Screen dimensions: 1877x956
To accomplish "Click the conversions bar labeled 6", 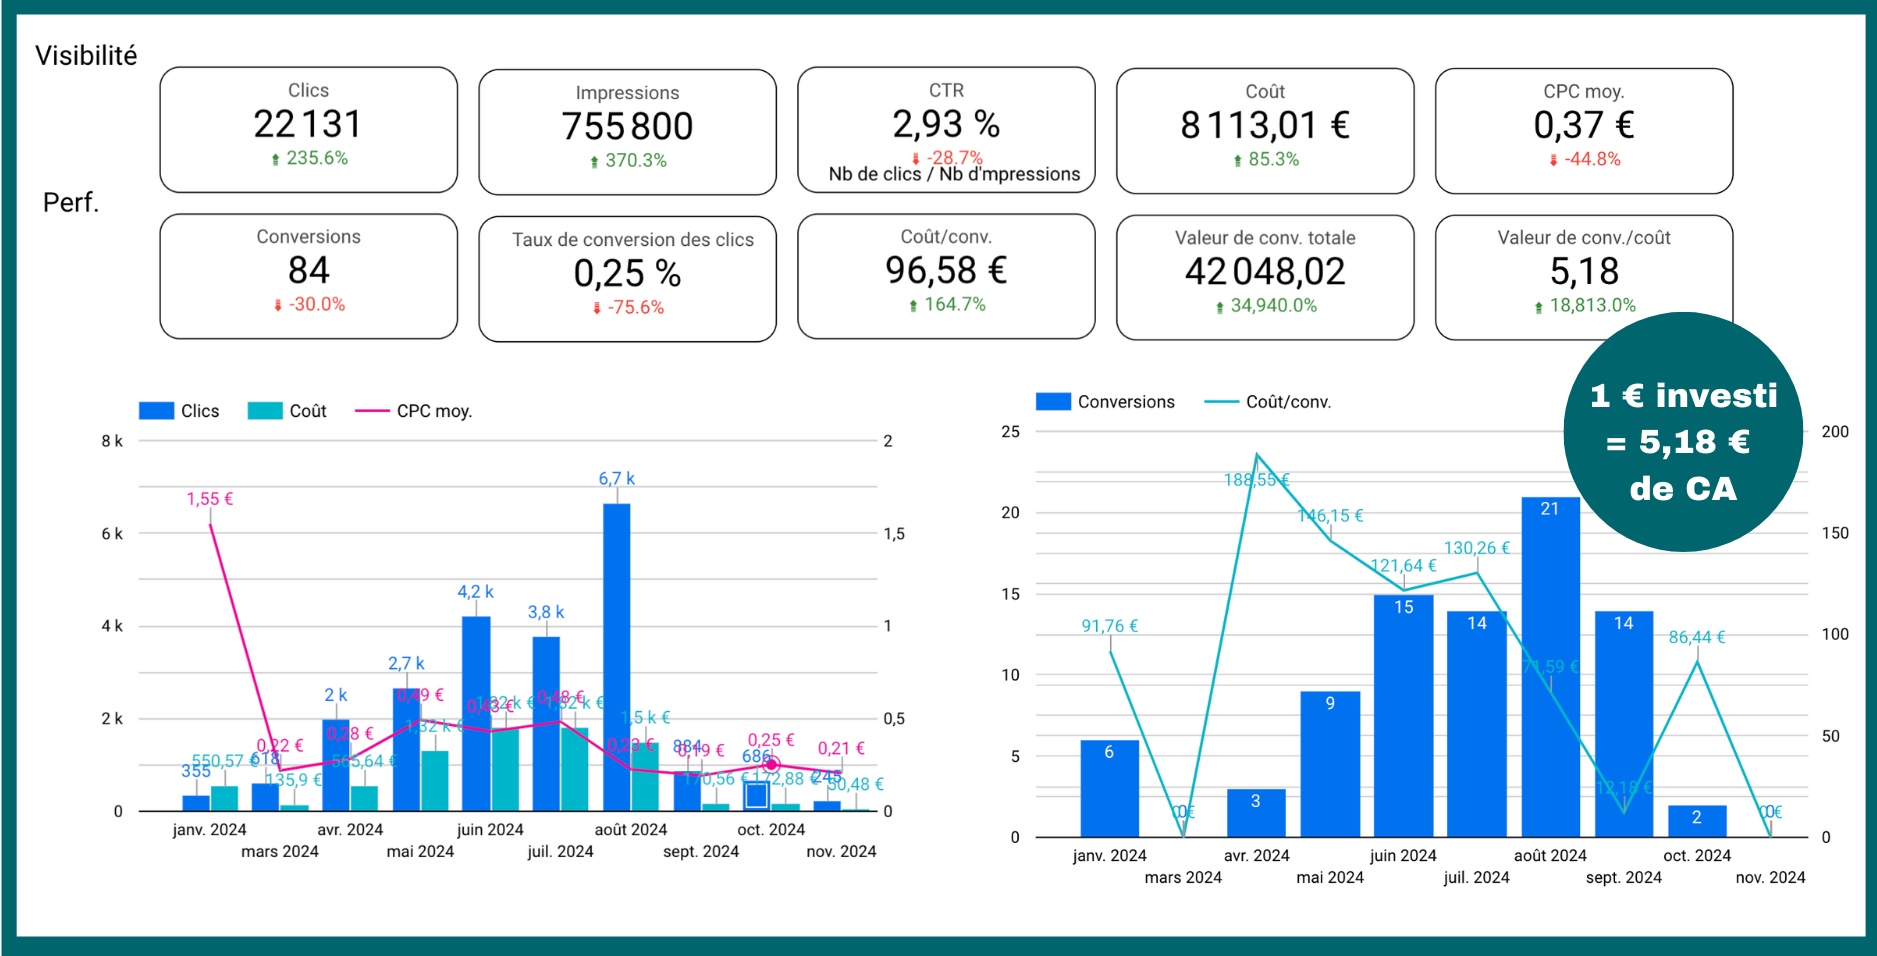I will coord(1109,789).
